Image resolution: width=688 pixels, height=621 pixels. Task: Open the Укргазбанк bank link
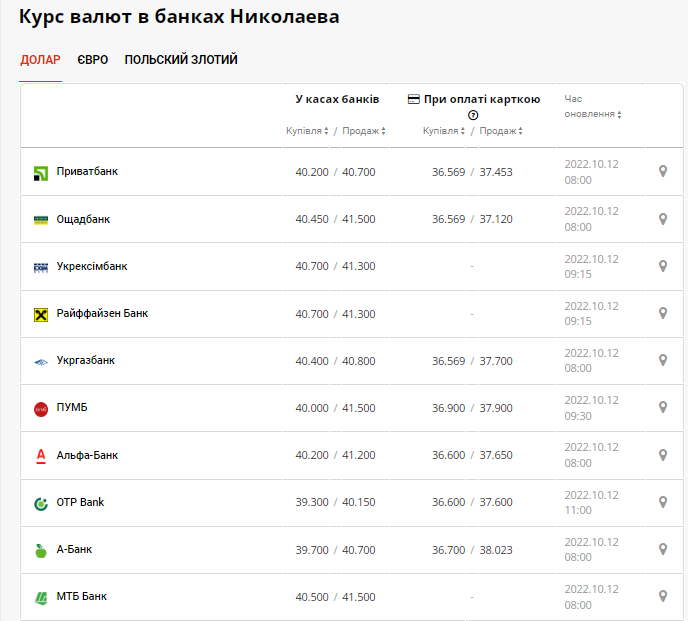tap(86, 360)
